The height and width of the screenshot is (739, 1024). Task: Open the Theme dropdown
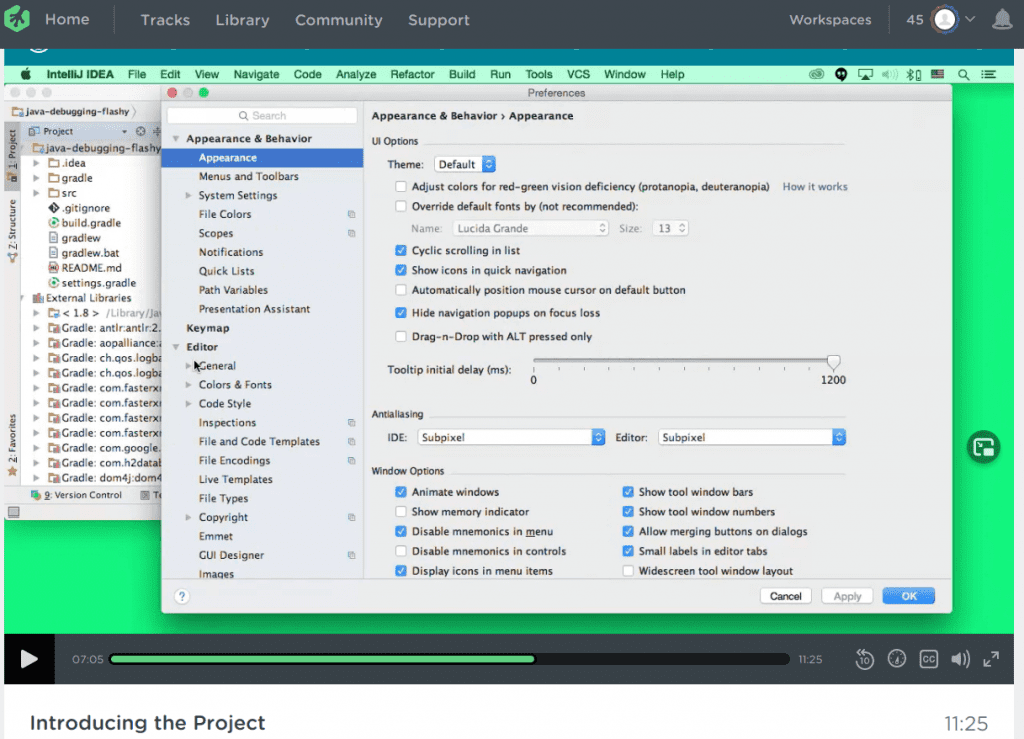pyautogui.click(x=465, y=165)
